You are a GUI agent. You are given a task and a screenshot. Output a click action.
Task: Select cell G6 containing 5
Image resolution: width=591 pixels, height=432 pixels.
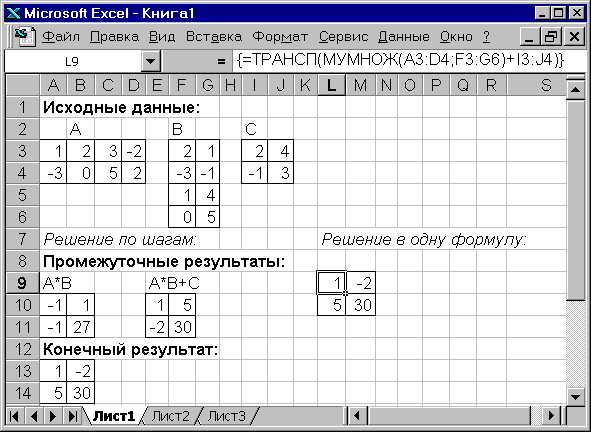point(208,217)
